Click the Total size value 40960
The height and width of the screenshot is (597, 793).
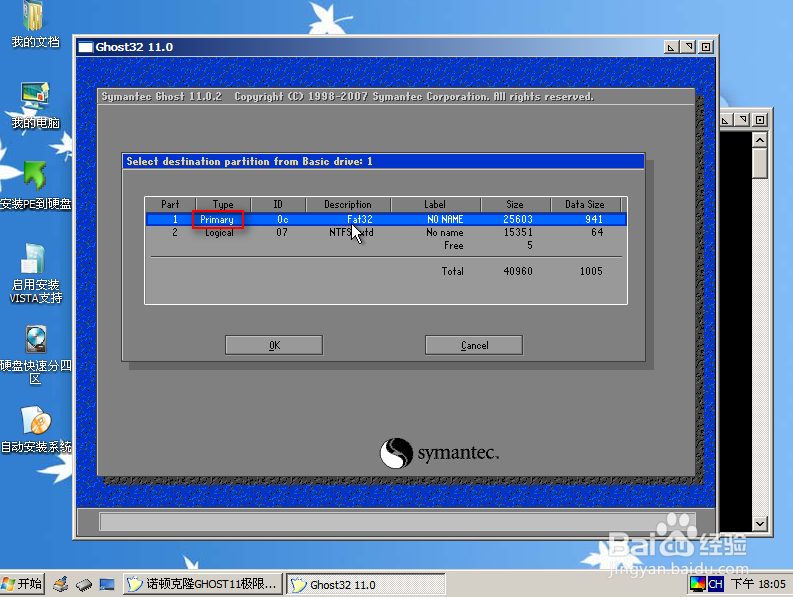coord(518,271)
